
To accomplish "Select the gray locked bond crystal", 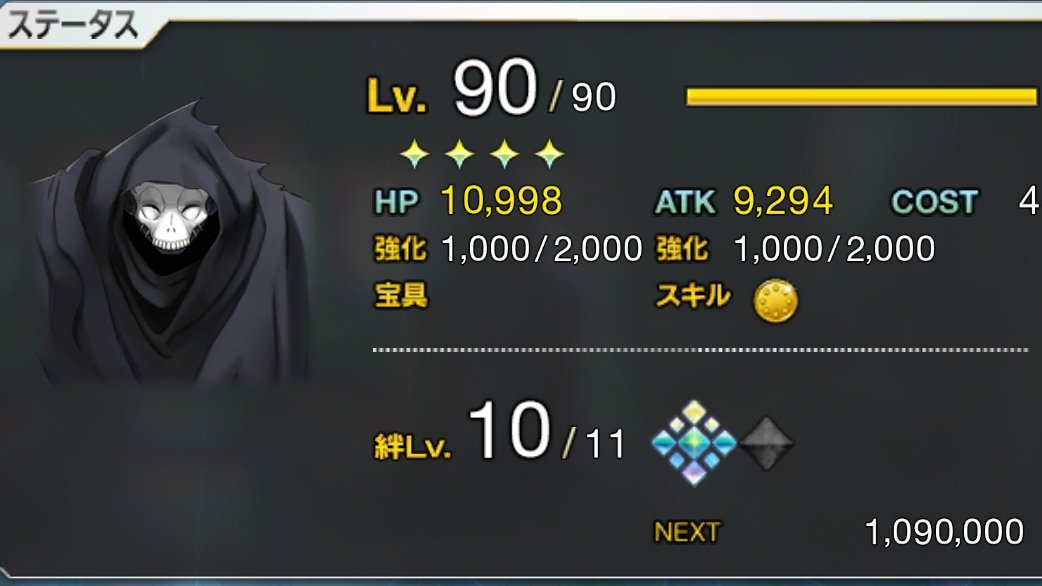I will pyautogui.click(x=766, y=444).
